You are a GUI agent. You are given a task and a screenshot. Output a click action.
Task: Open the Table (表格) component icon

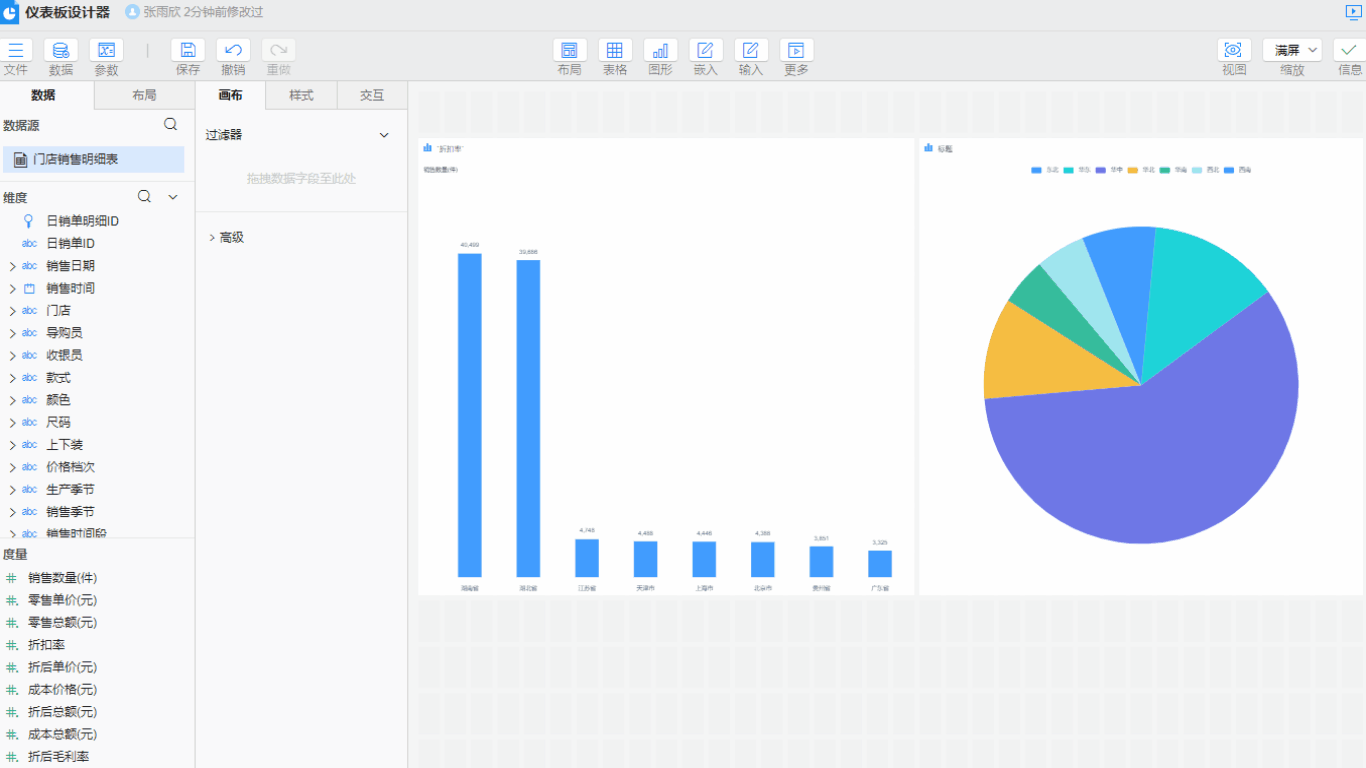point(615,50)
